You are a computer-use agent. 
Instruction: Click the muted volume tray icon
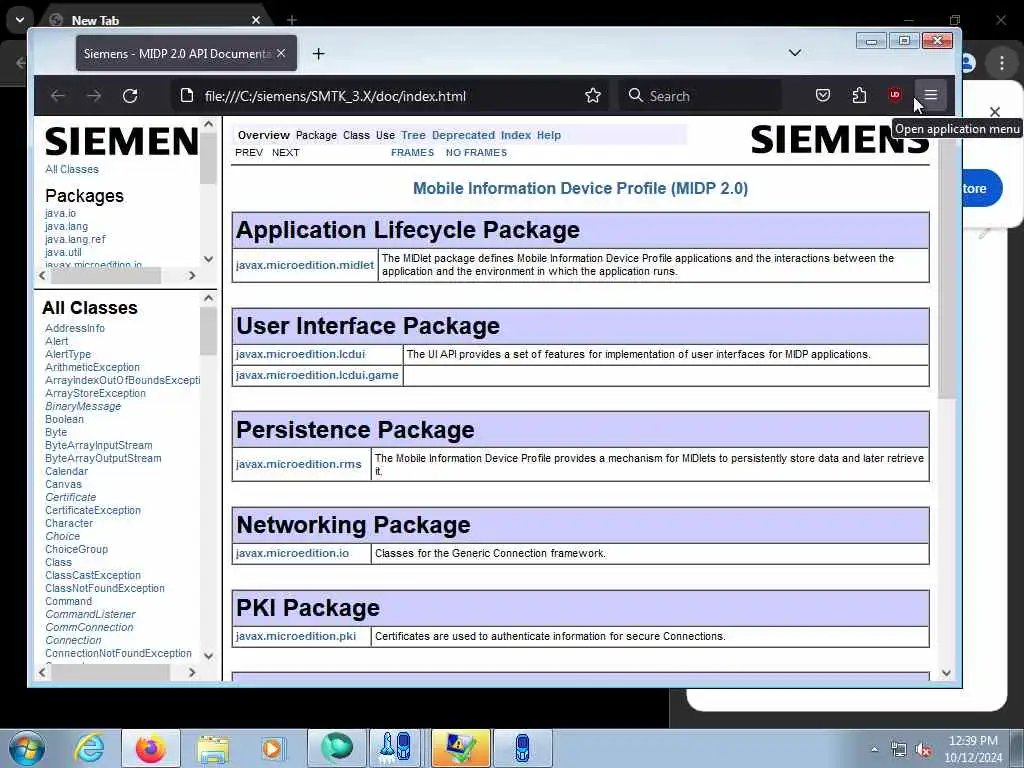[923, 750]
